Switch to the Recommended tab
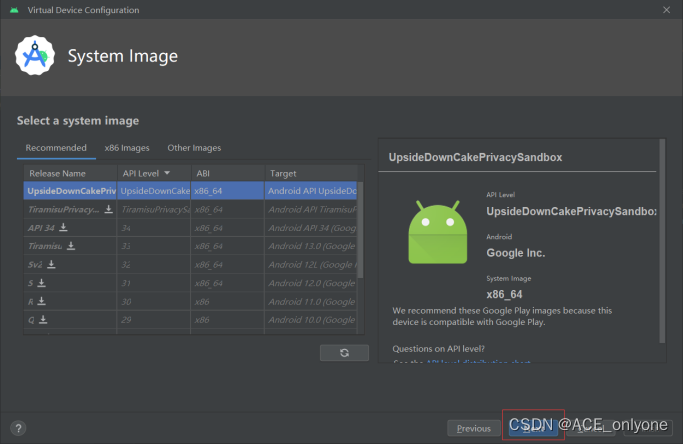The width and height of the screenshot is (684, 444). pos(56,148)
